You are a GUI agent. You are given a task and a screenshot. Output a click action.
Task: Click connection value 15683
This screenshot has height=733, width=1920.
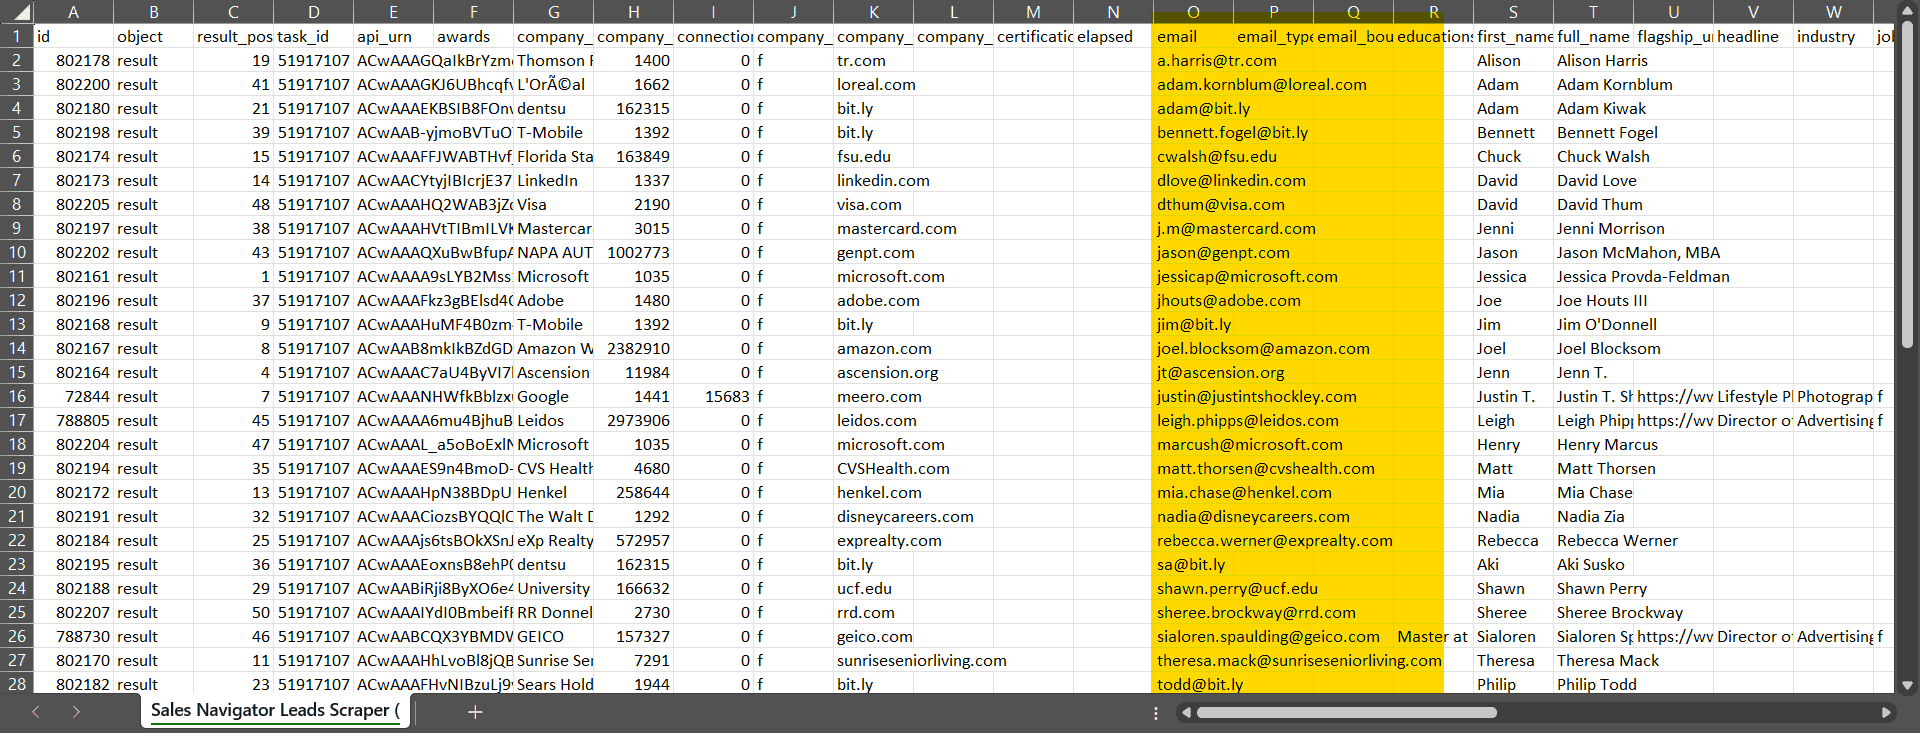point(713,396)
